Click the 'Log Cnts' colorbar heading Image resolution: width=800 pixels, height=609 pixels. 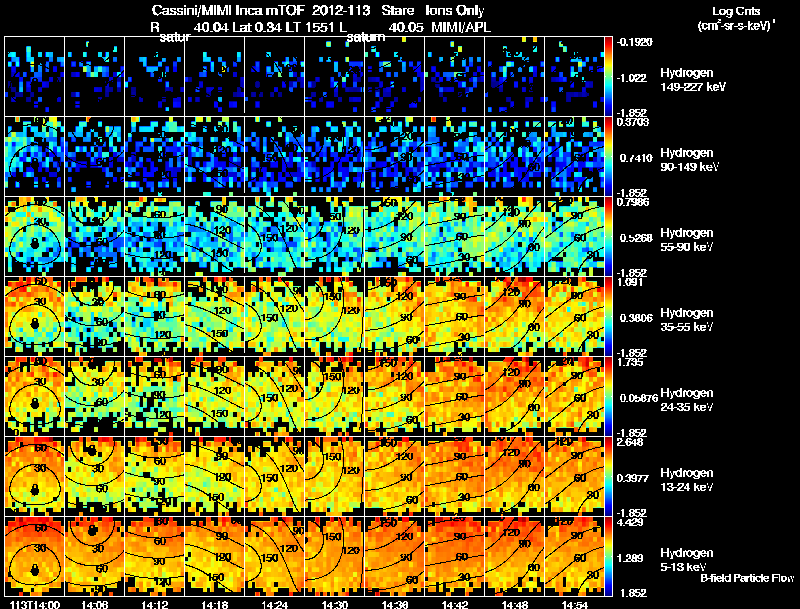click(736, 11)
